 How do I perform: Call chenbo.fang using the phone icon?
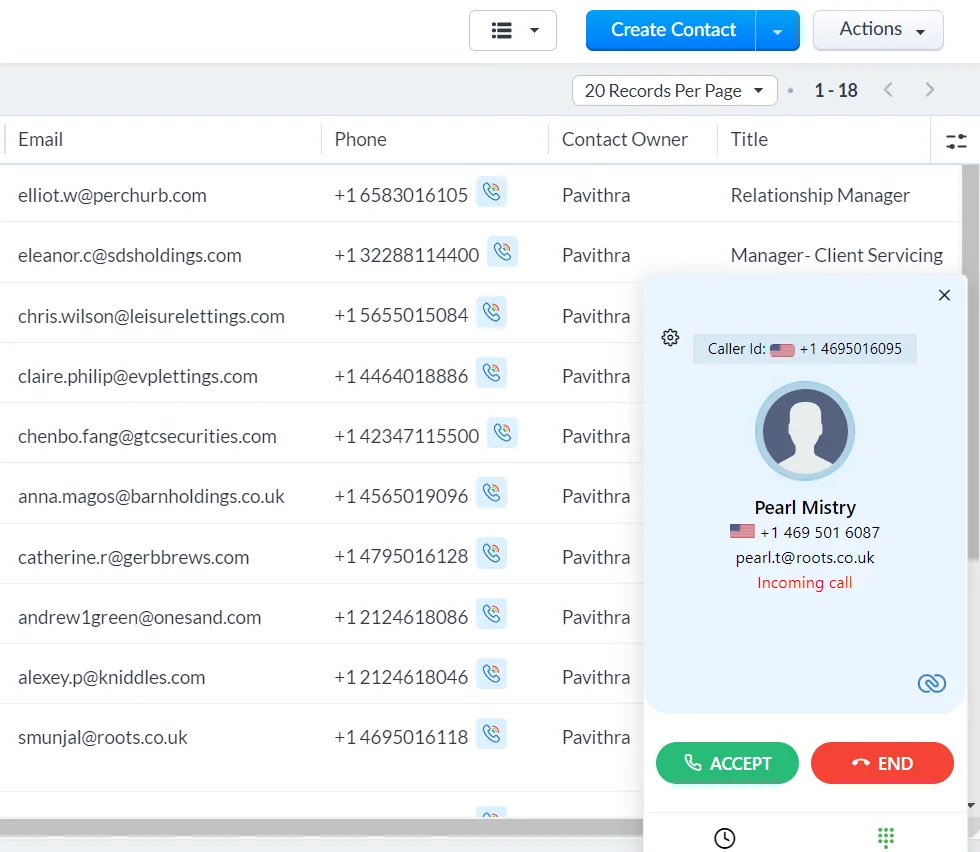(502, 433)
